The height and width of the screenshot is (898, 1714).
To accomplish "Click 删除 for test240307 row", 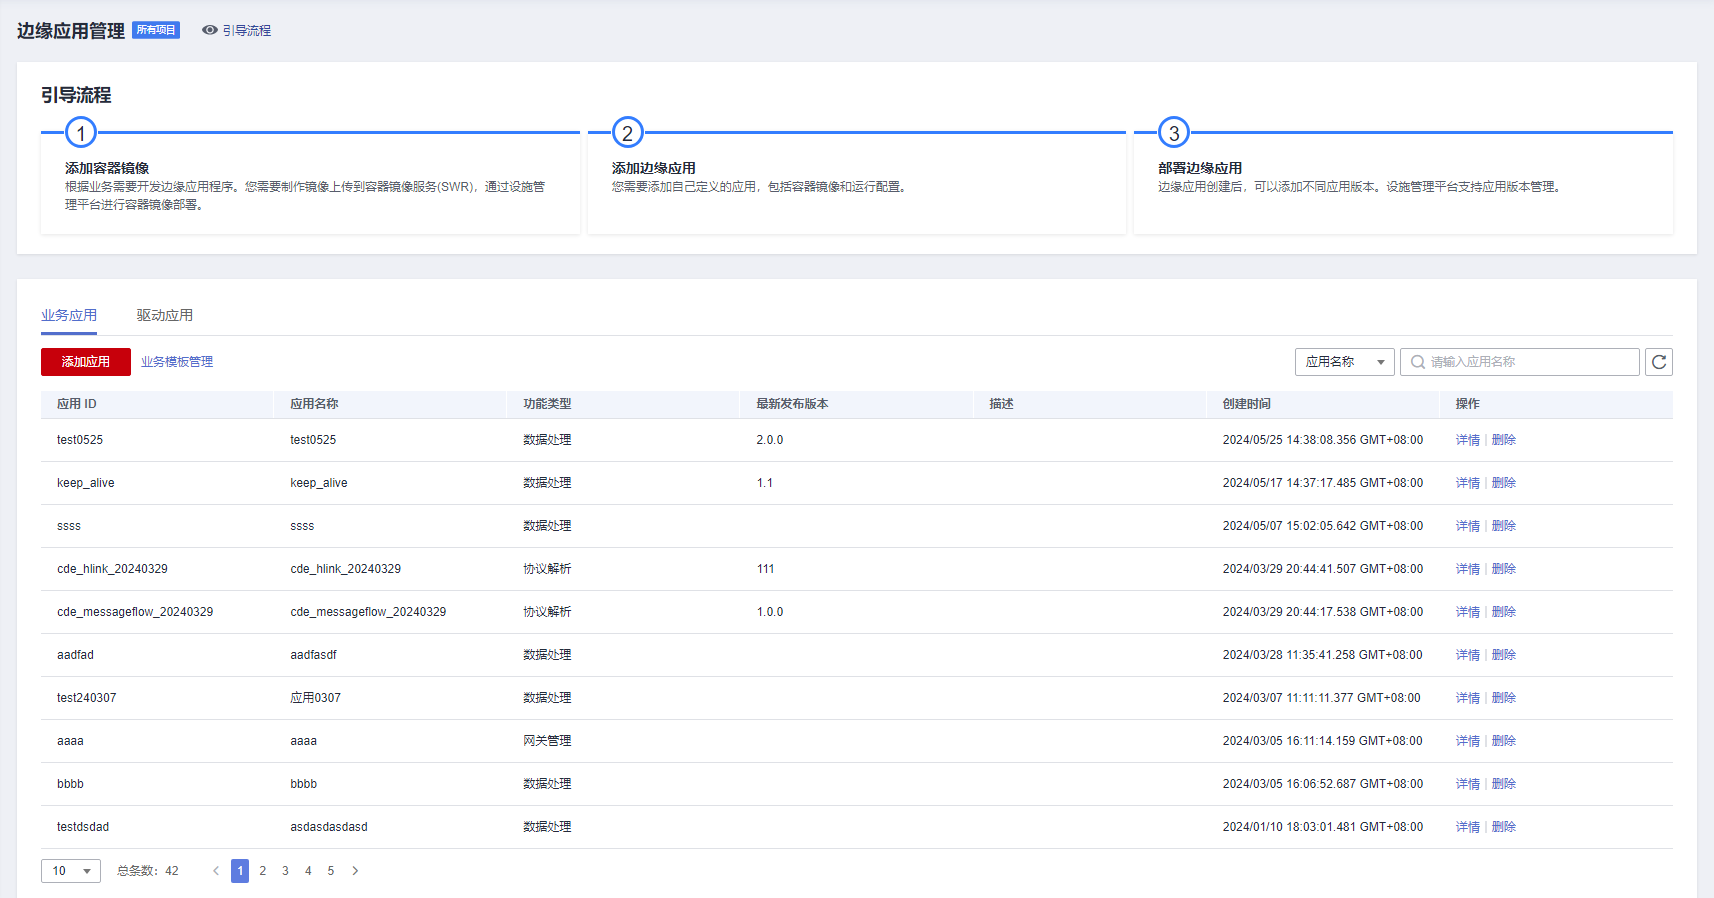I will [1503, 698].
